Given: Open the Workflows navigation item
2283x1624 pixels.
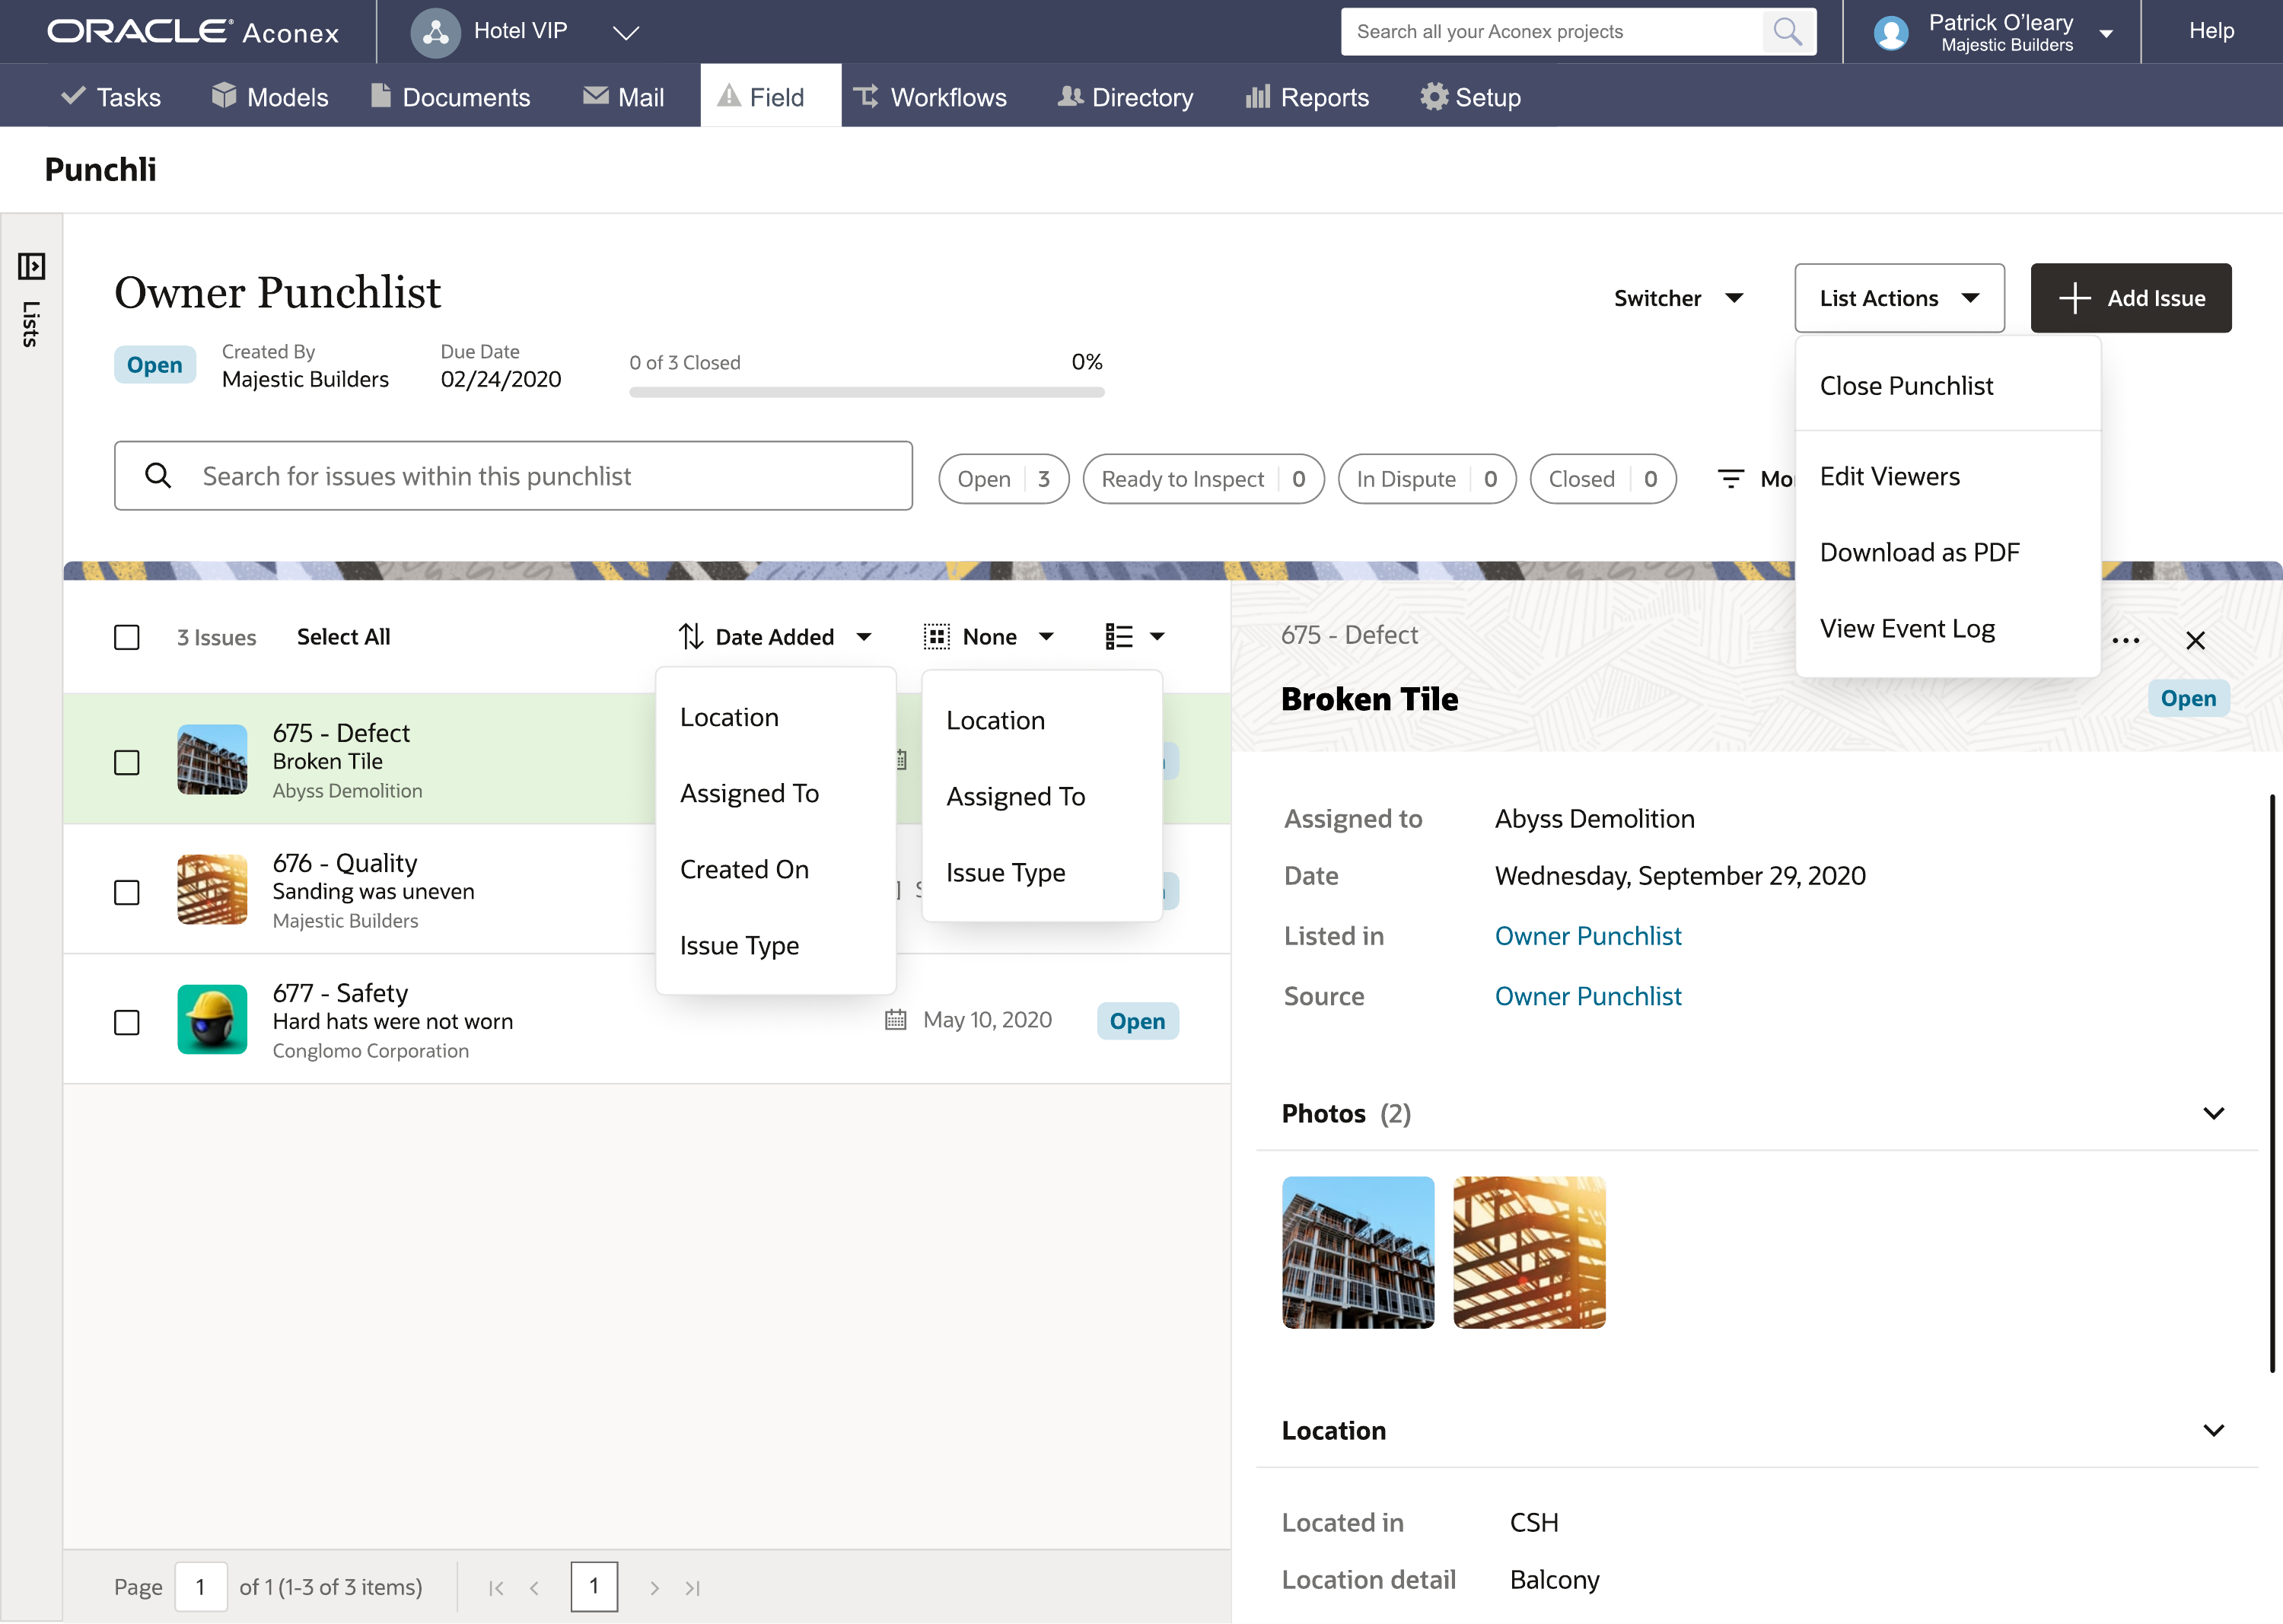Looking at the screenshot, I should click(x=930, y=97).
